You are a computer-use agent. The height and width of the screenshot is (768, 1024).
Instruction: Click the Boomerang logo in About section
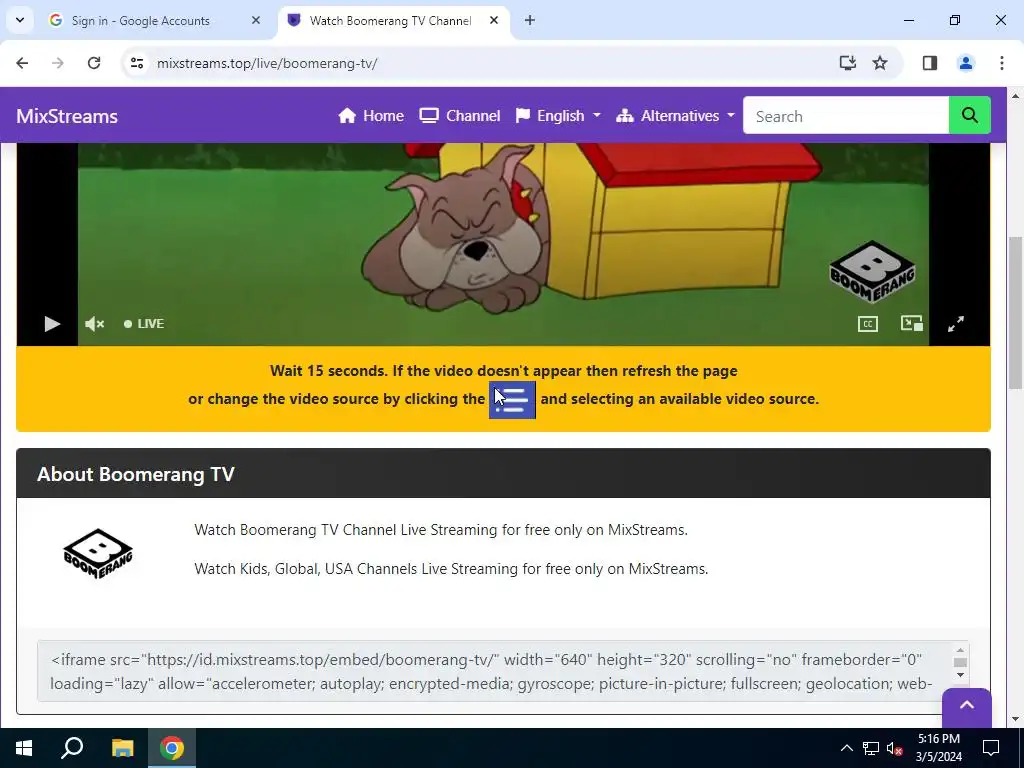tap(98, 553)
